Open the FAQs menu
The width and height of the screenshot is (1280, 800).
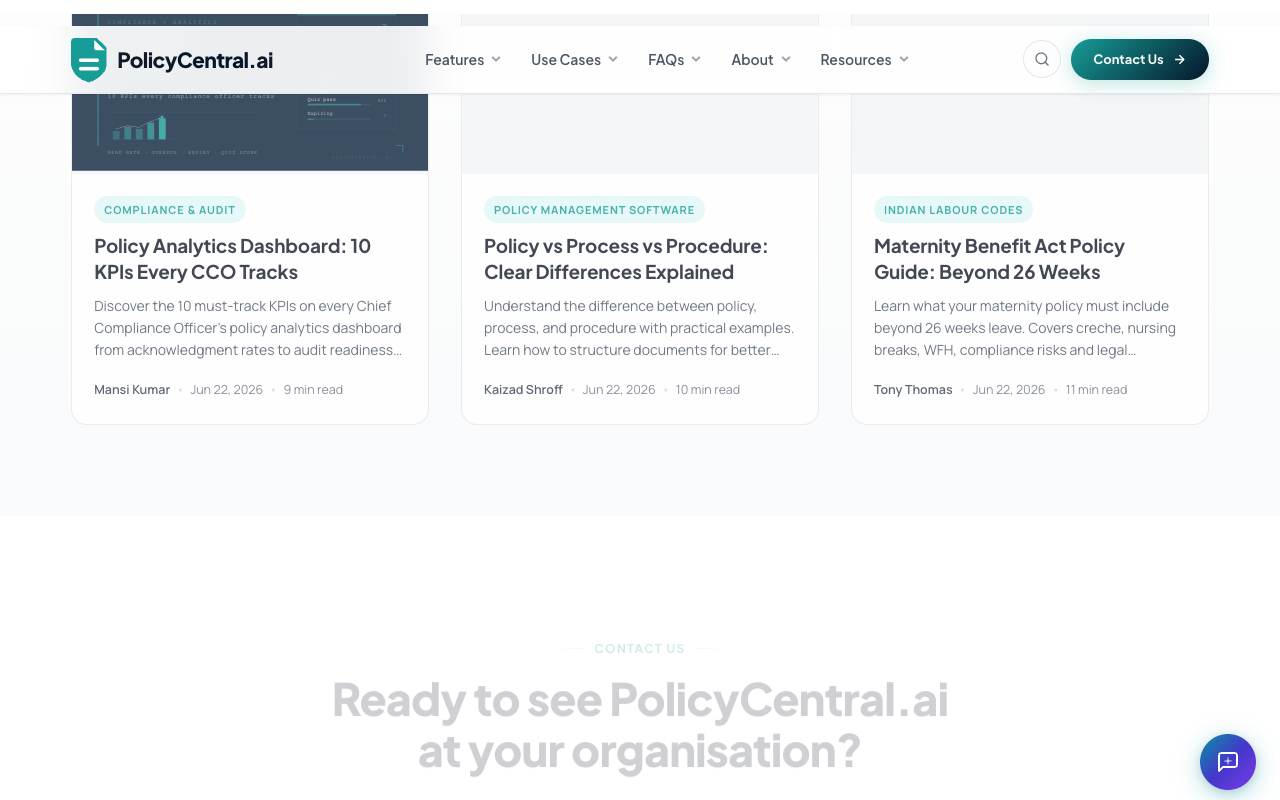pyautogui.click(x=675, y=59)
